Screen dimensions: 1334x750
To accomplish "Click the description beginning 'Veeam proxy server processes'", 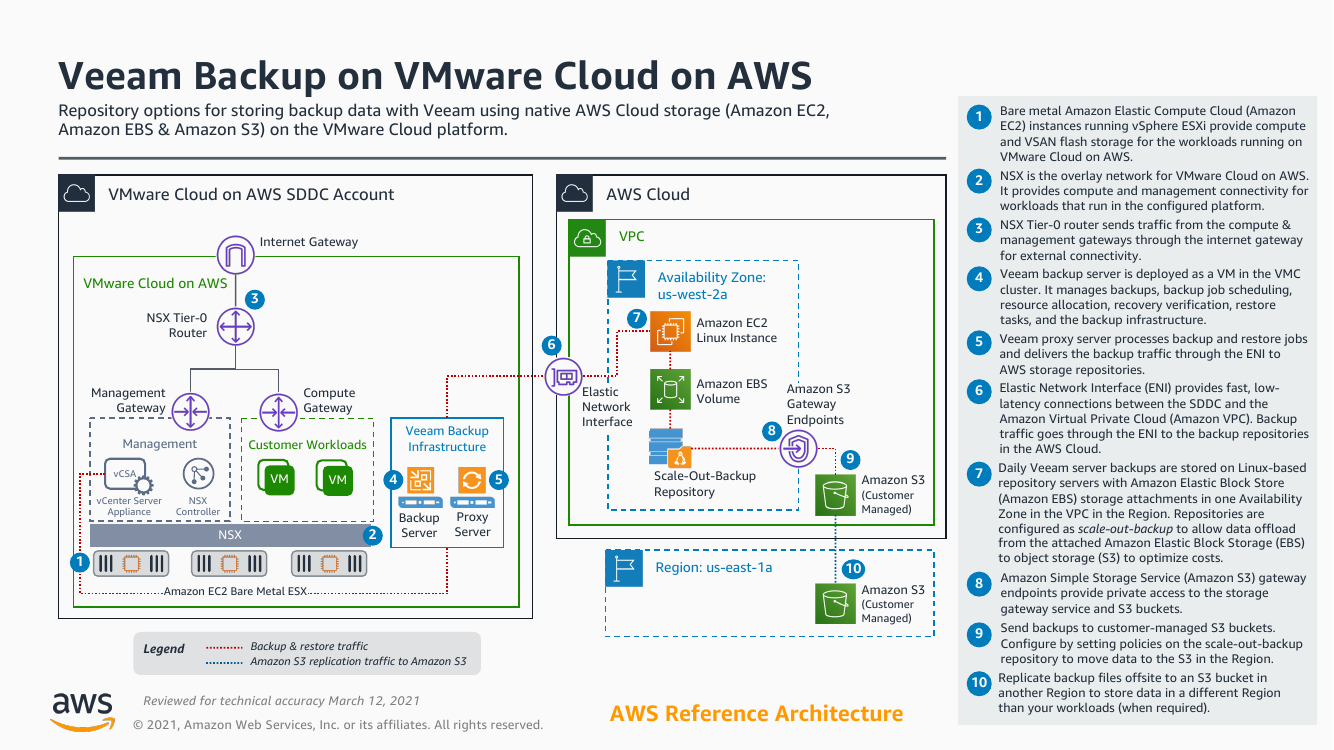I will [1154, 354].
